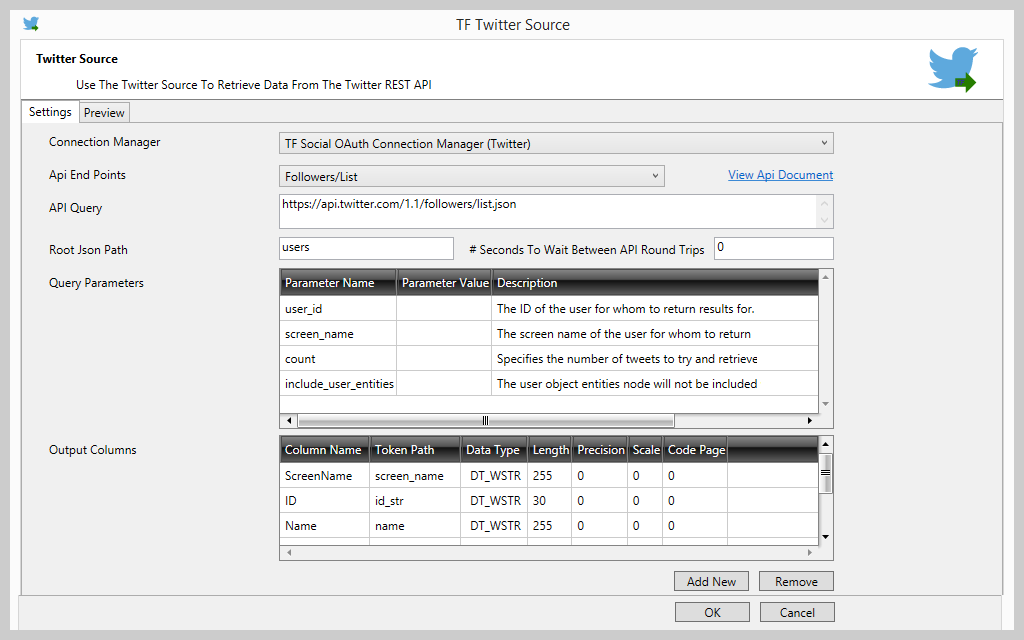Click the seconds to wait input field
The width and height of the screenshot is (1024, 640).
click(x=773, y=248)
